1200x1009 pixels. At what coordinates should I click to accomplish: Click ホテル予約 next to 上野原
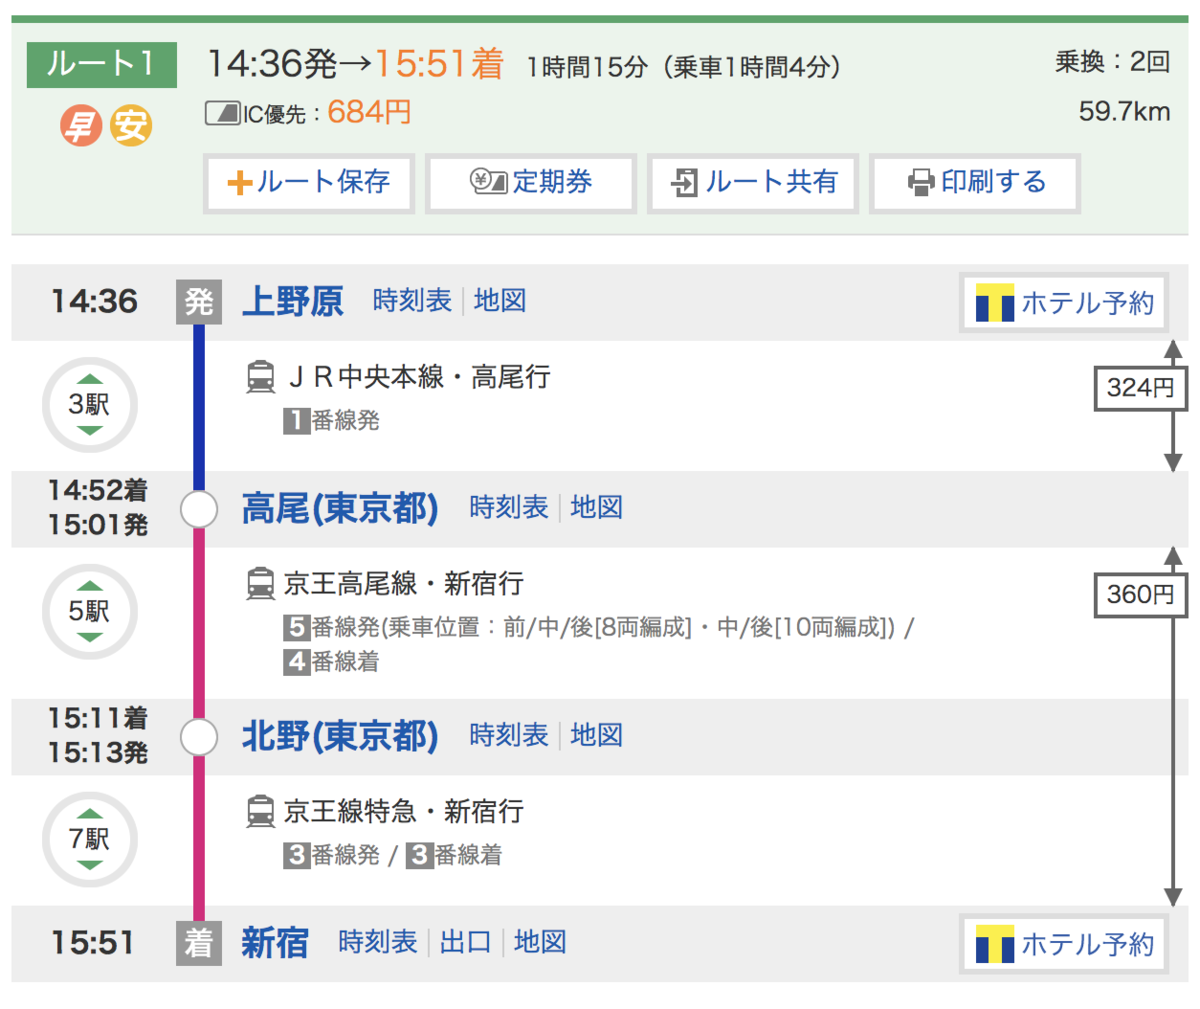click(x=1064, y=303)
